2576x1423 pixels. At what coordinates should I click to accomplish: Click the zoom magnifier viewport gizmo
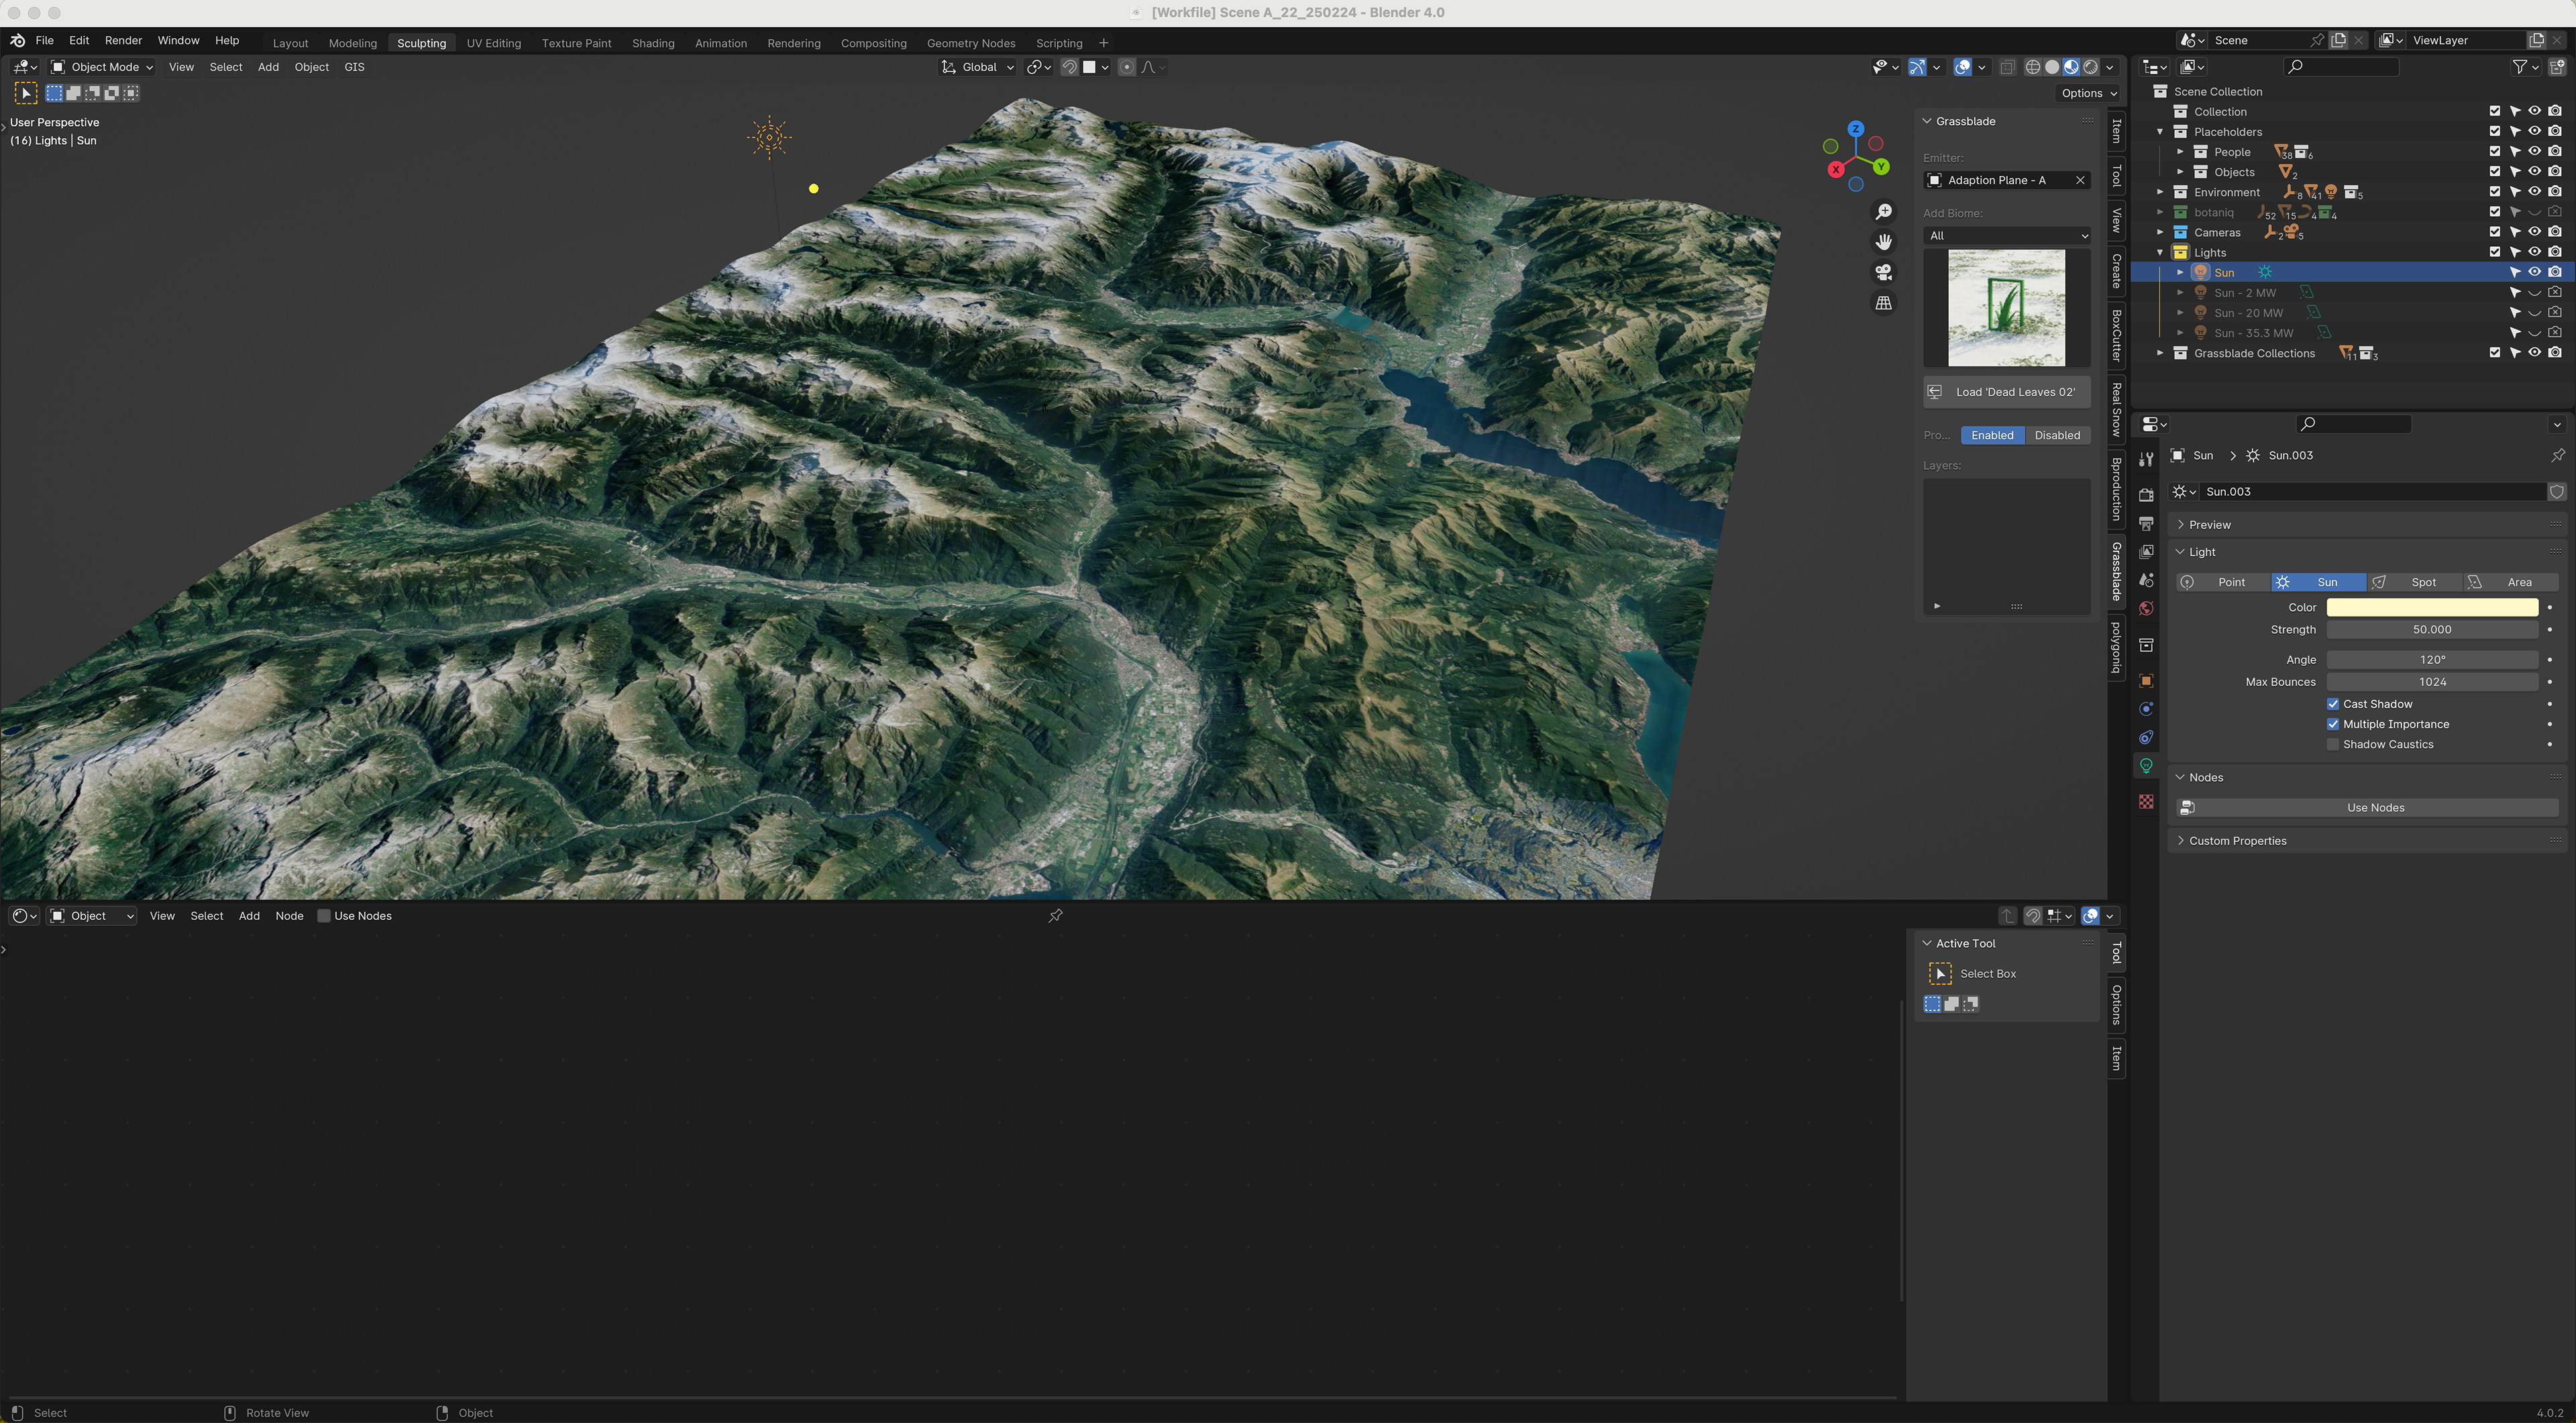[1884, 212]
